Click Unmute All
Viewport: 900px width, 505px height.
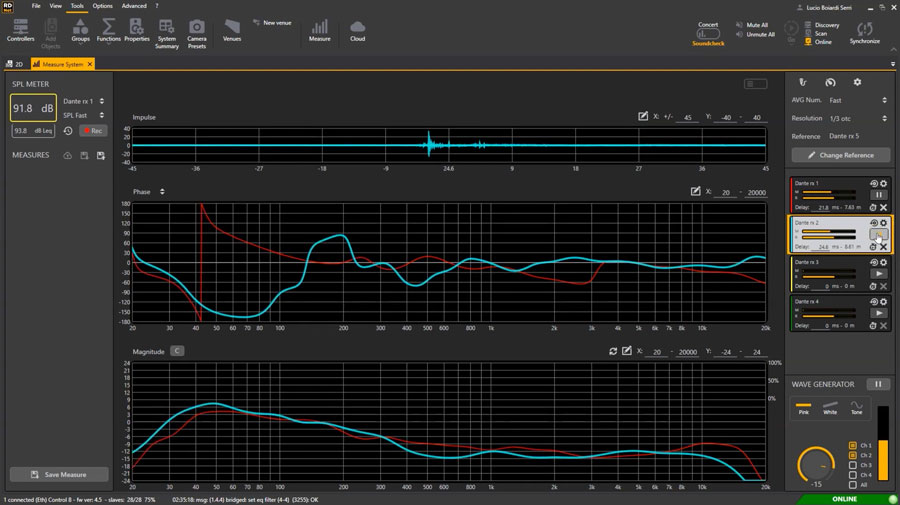pos(755,34)
